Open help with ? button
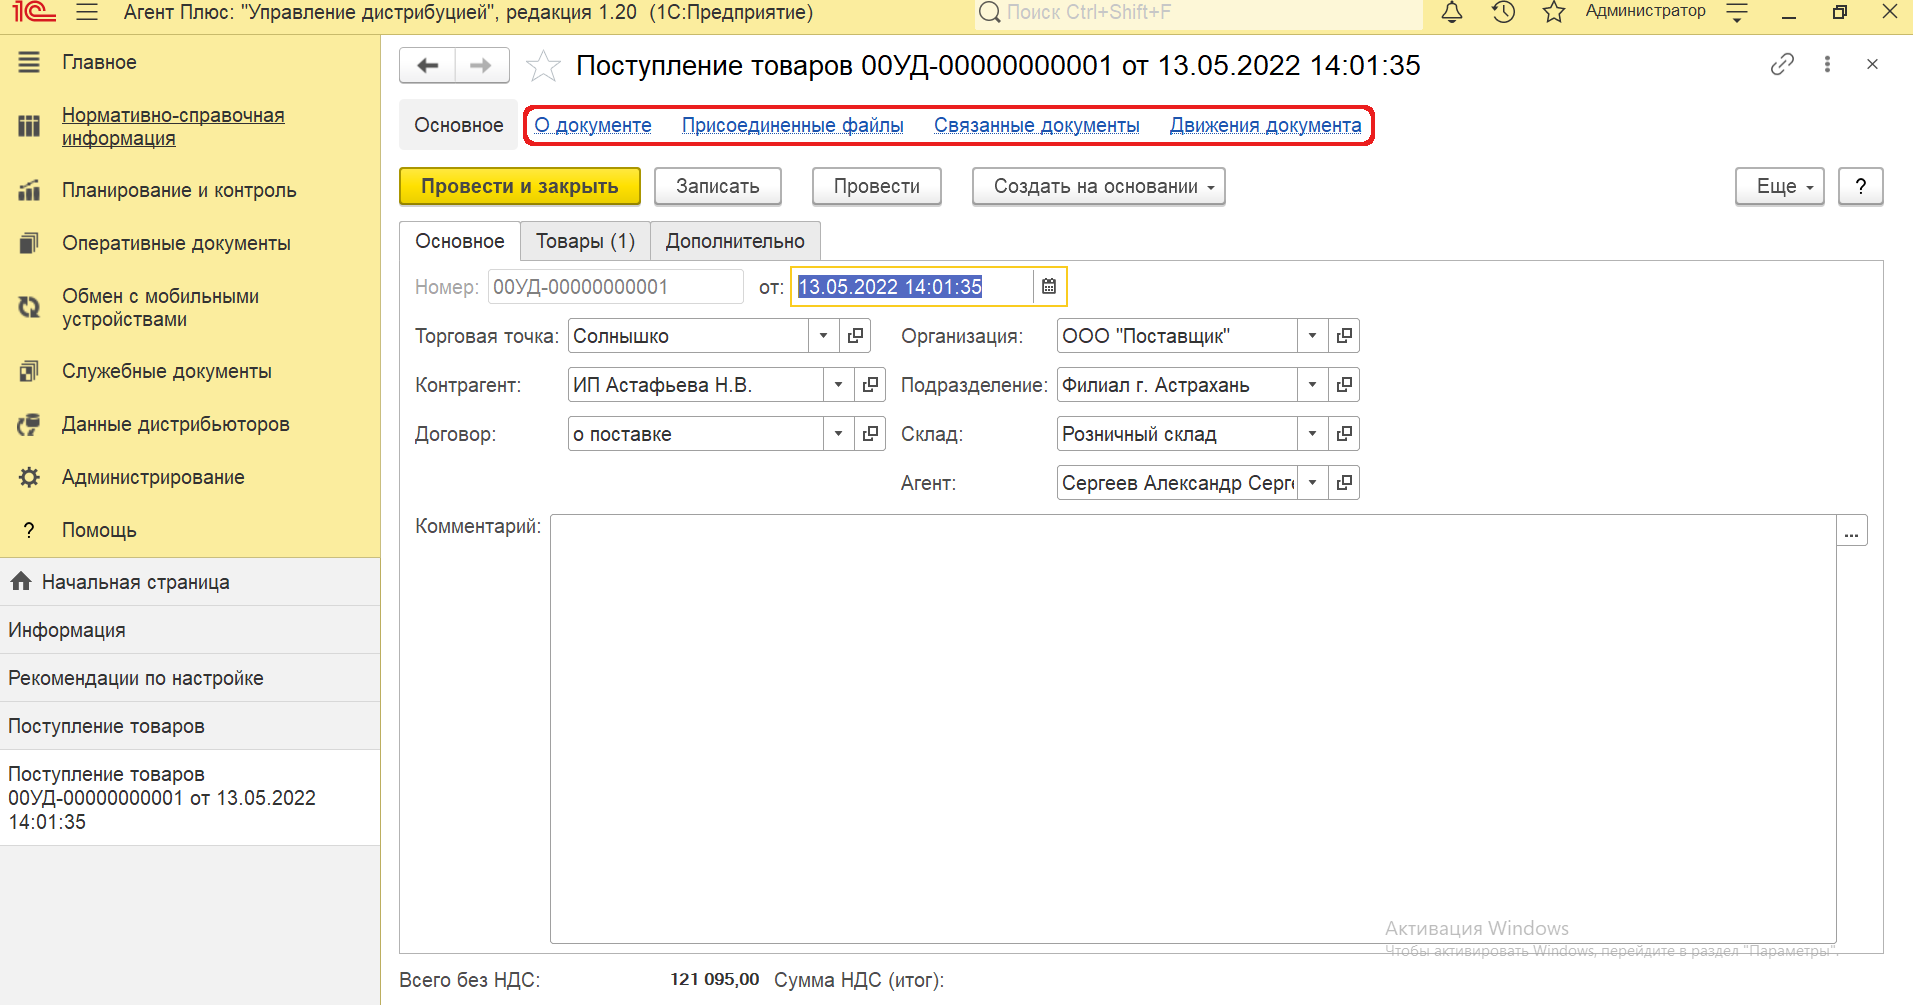The height and width of the screenshot is (1005, 1913). pyautogui.click(x=1860, y=186)
